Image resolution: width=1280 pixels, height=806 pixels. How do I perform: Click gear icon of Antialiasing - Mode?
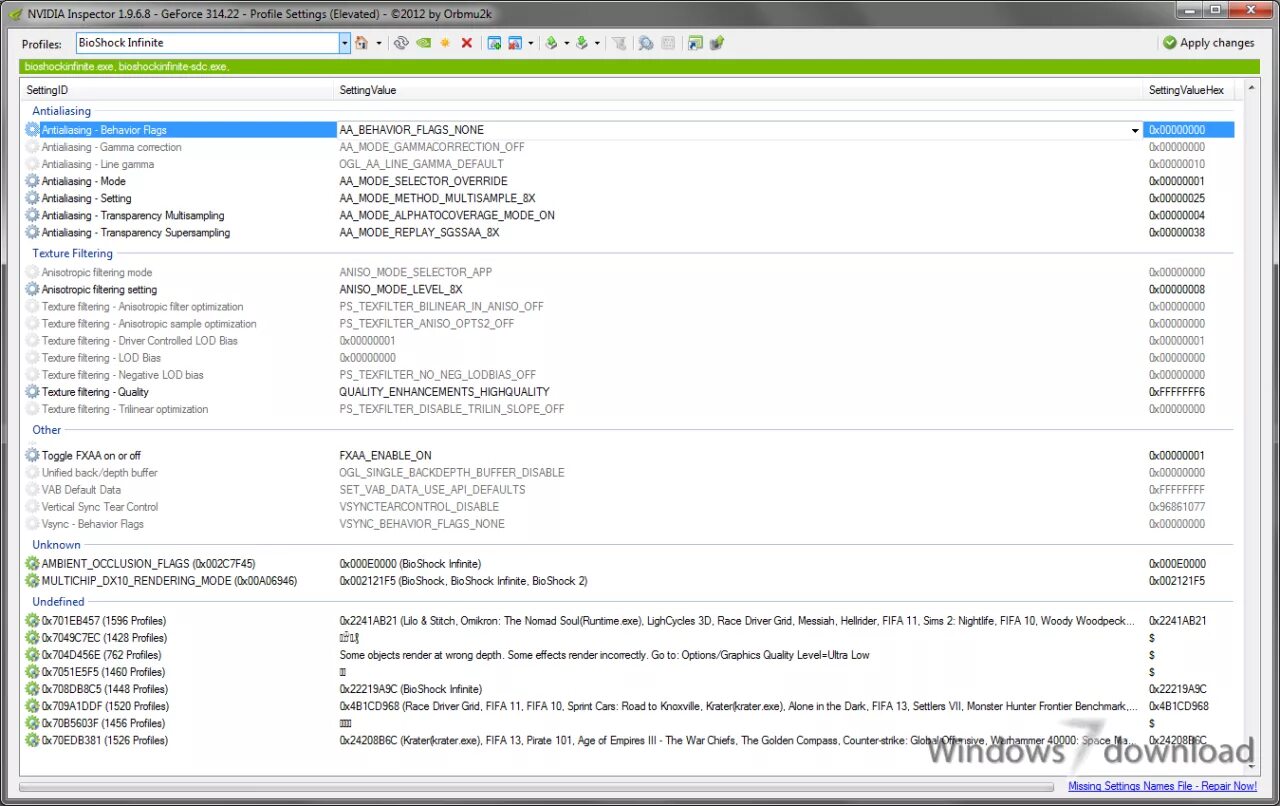click(33, 181)
